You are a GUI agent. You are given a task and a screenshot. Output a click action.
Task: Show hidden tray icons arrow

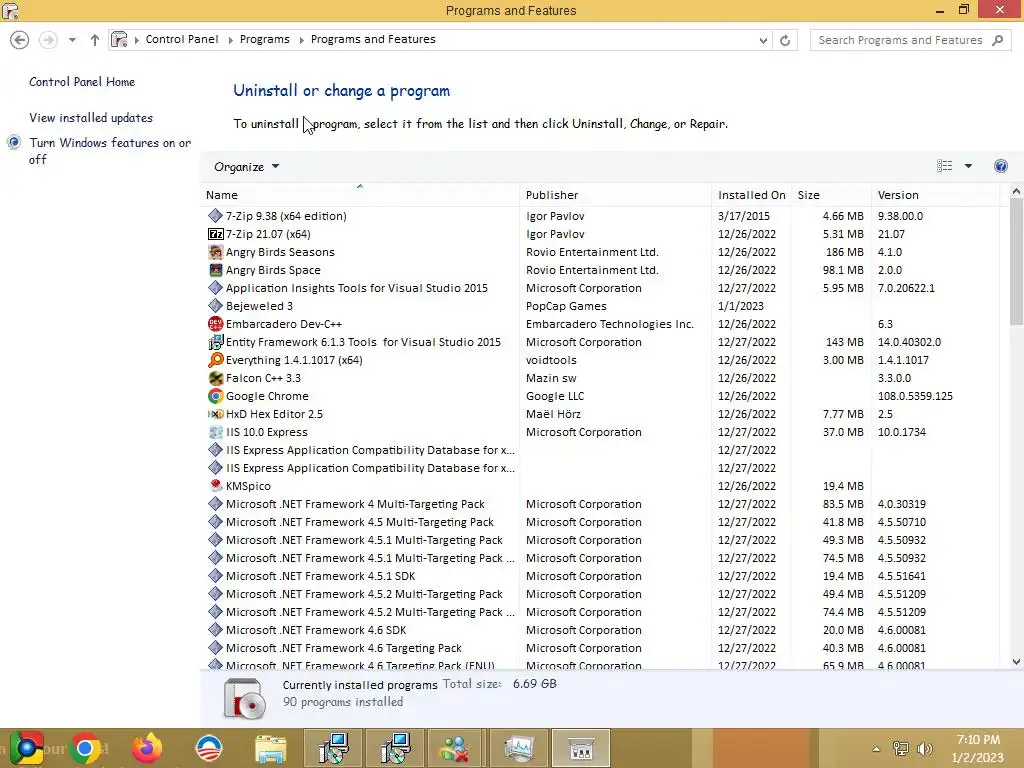876,749
